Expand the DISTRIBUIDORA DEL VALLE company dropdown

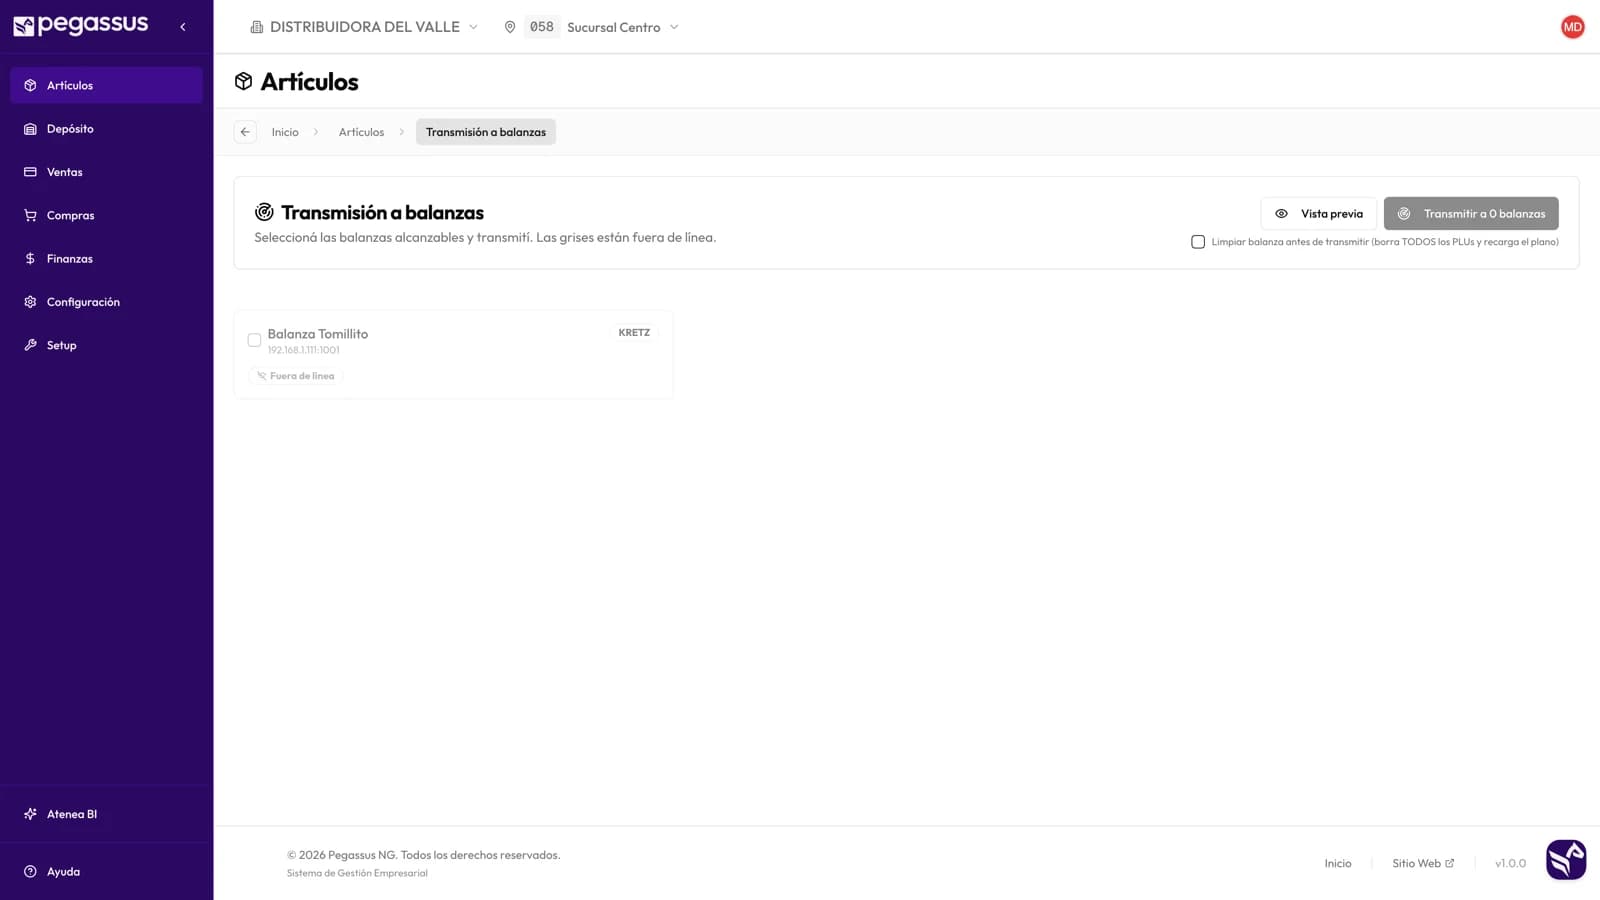[364, 27]
